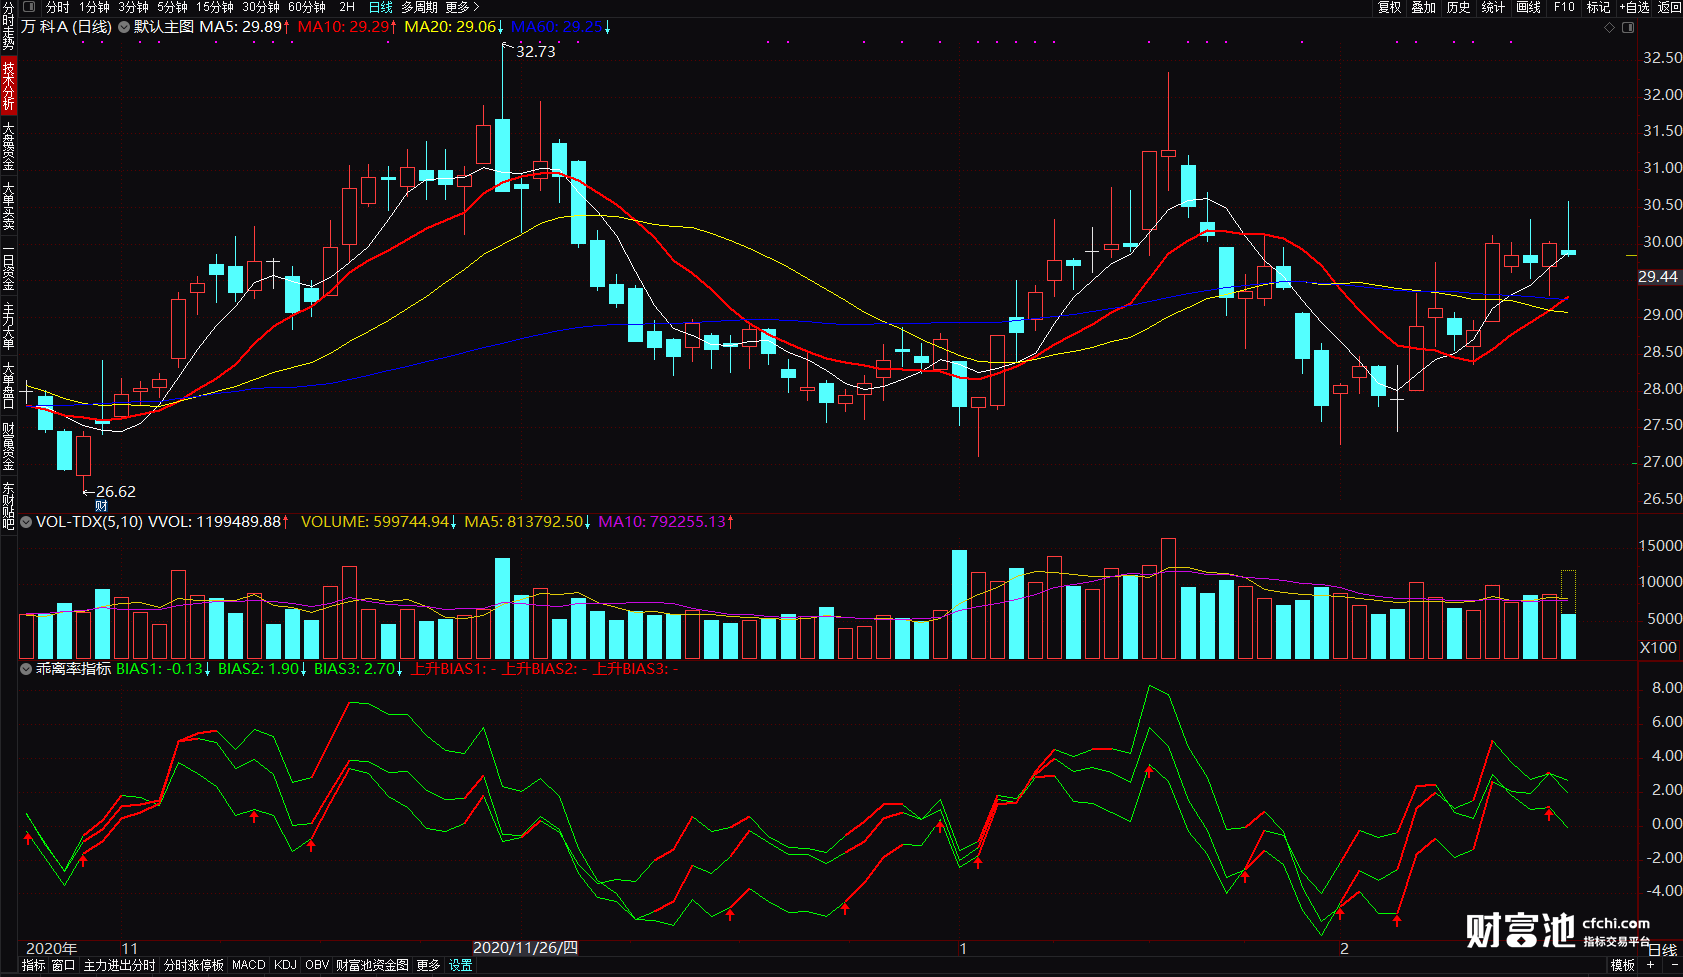Select the 3分钟 period
The image size is (1683, 977).
pyautogui.click(x=133, y=7)
